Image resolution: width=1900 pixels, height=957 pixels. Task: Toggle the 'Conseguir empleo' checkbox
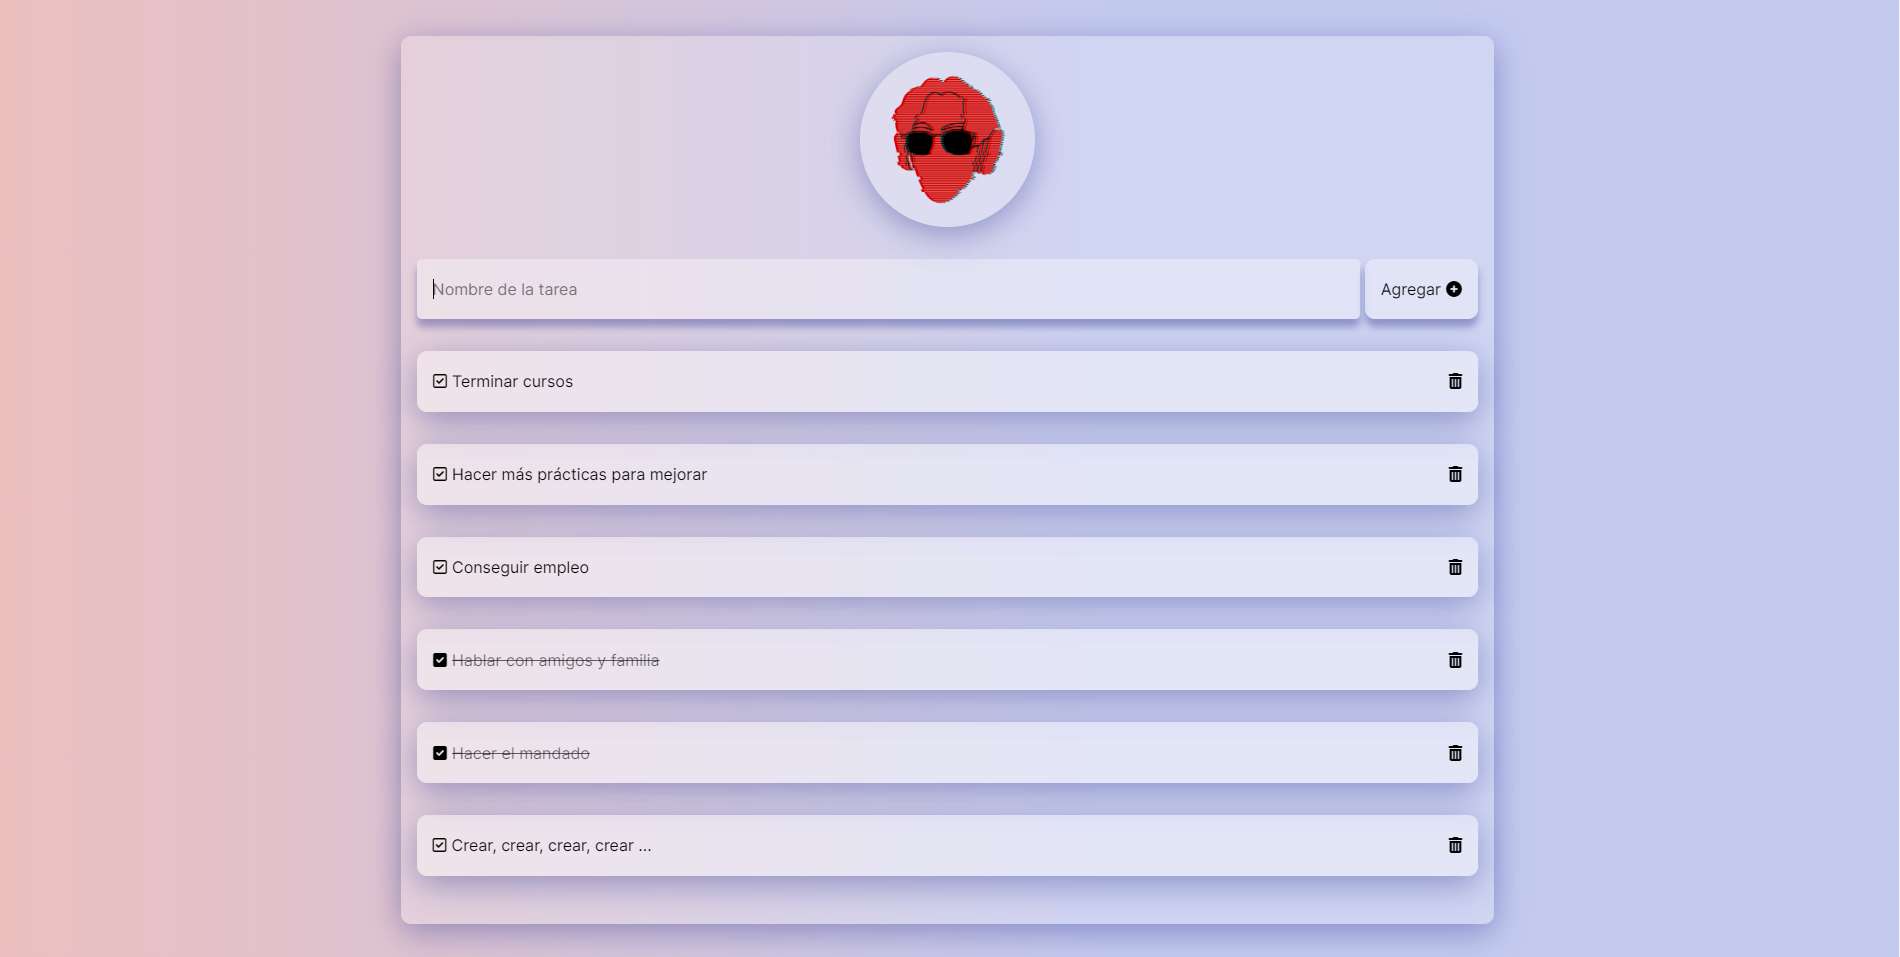[440, 567]
